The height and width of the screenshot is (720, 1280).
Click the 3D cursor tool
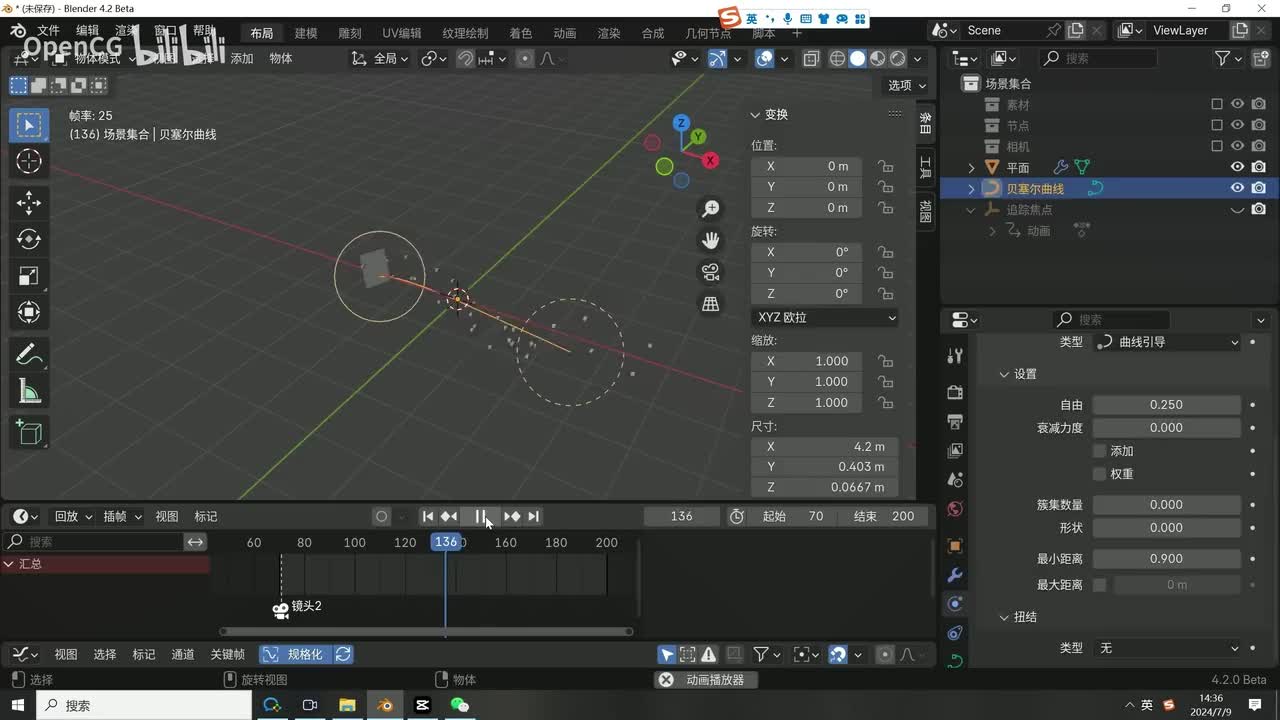click(x=29, y=161)
